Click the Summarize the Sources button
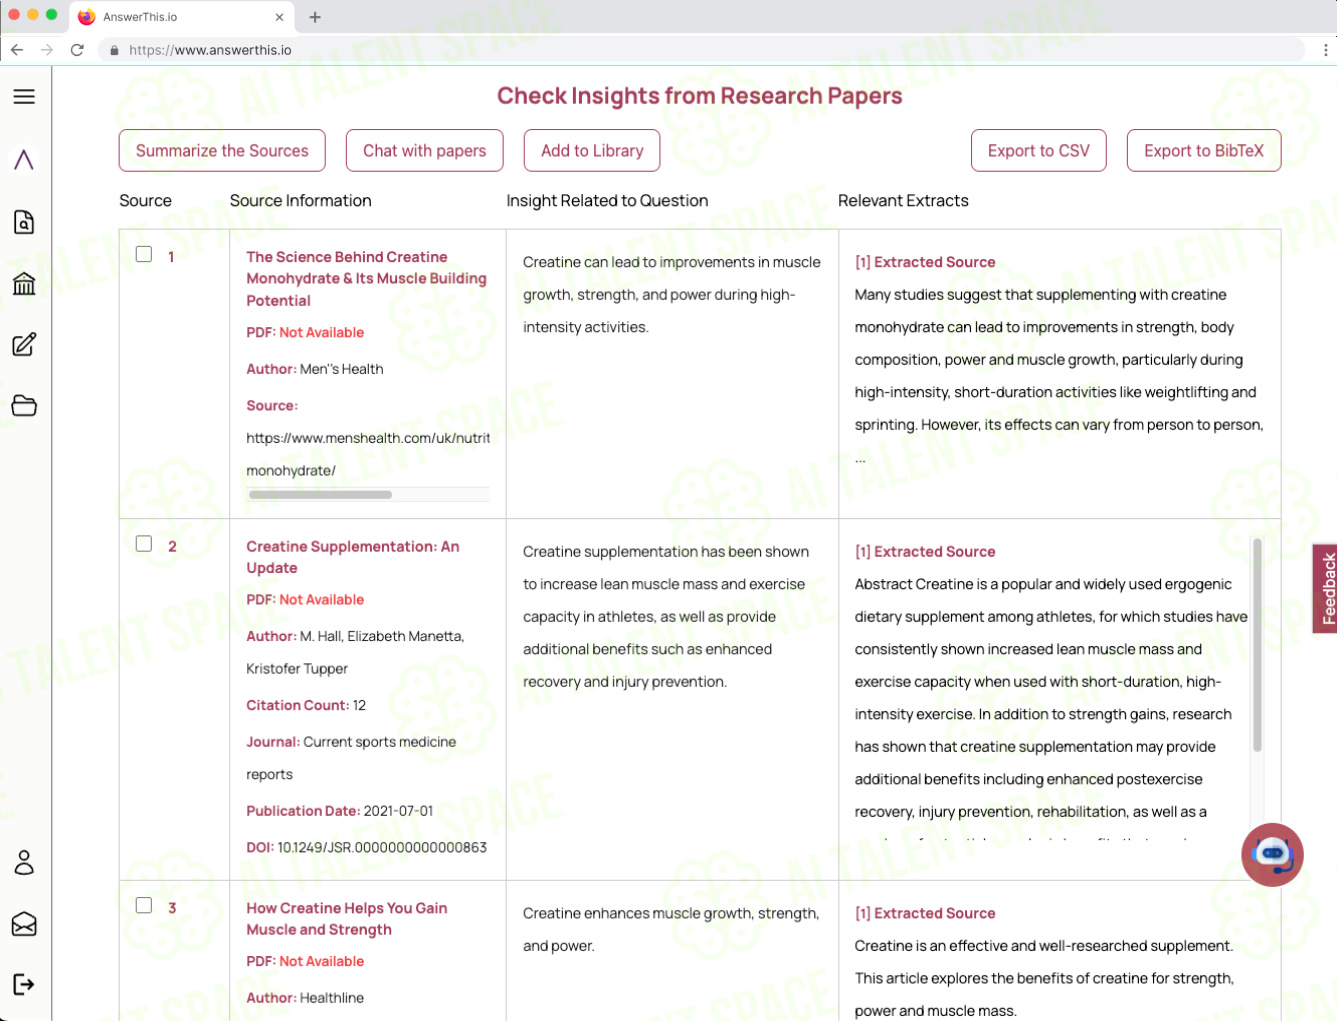This screenshot has width=1337, height=1021. pos(222,150)
